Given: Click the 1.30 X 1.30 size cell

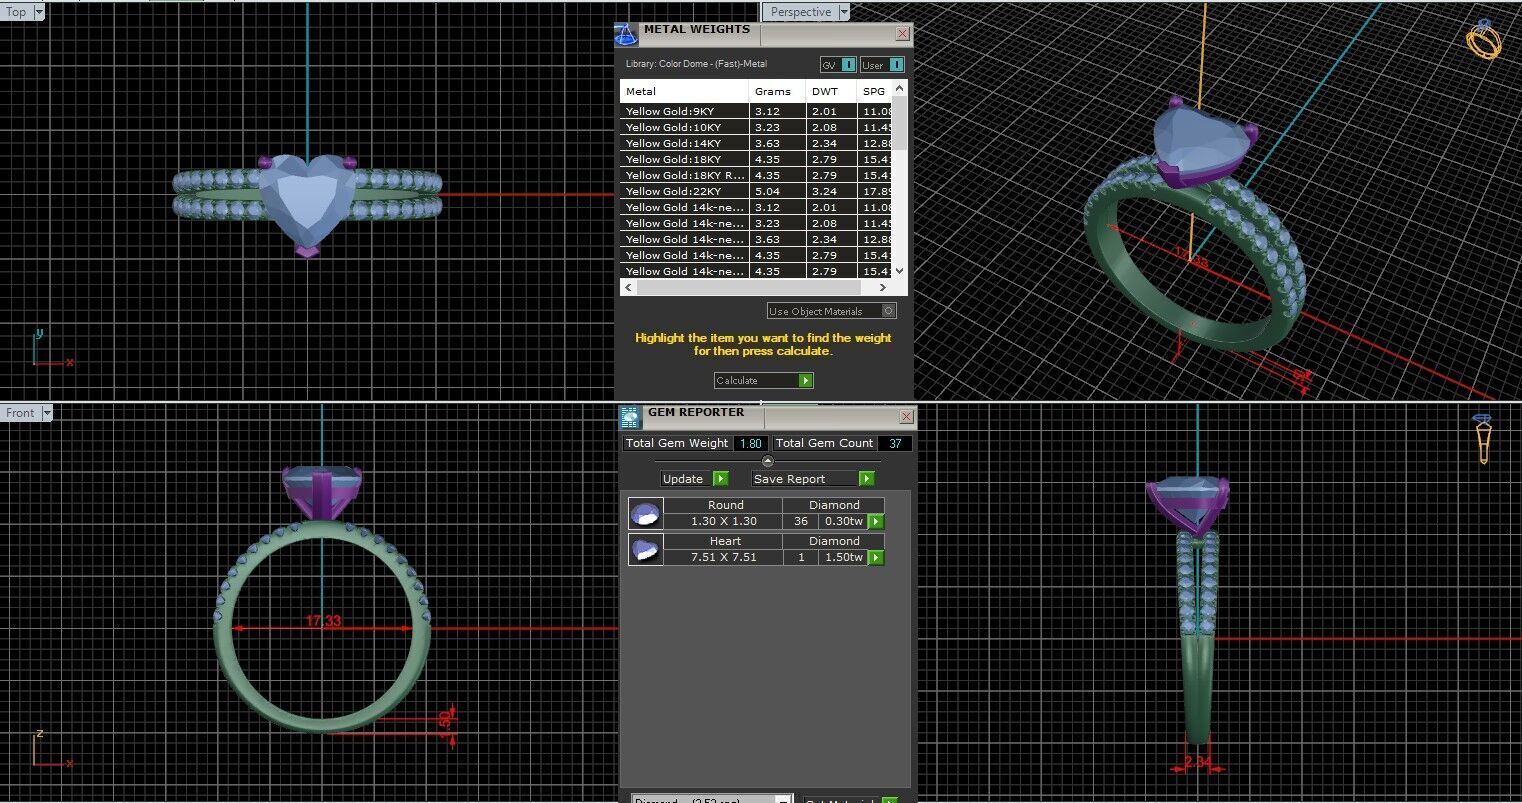Looking at the screenshot, I should (x=724, y=521).
